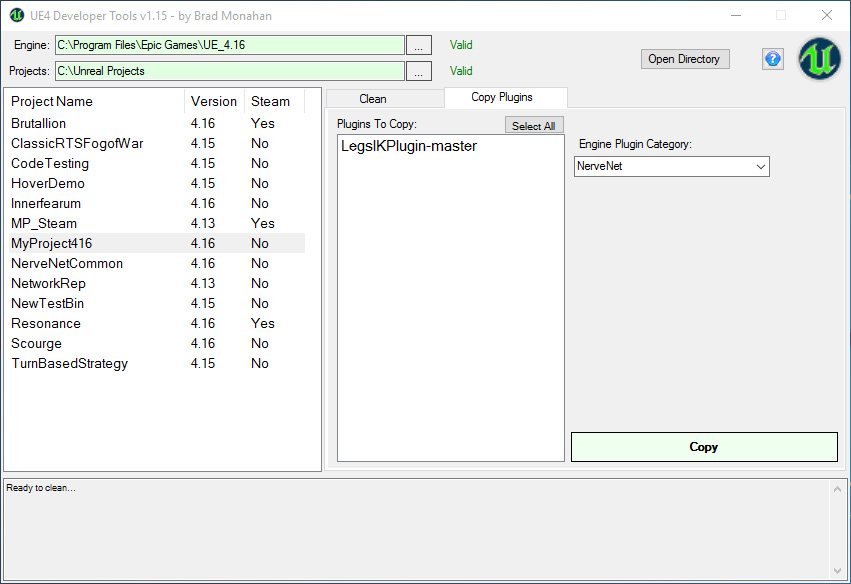
Task: Browse for the Engine path using ellipsis button
Action: 419,45
